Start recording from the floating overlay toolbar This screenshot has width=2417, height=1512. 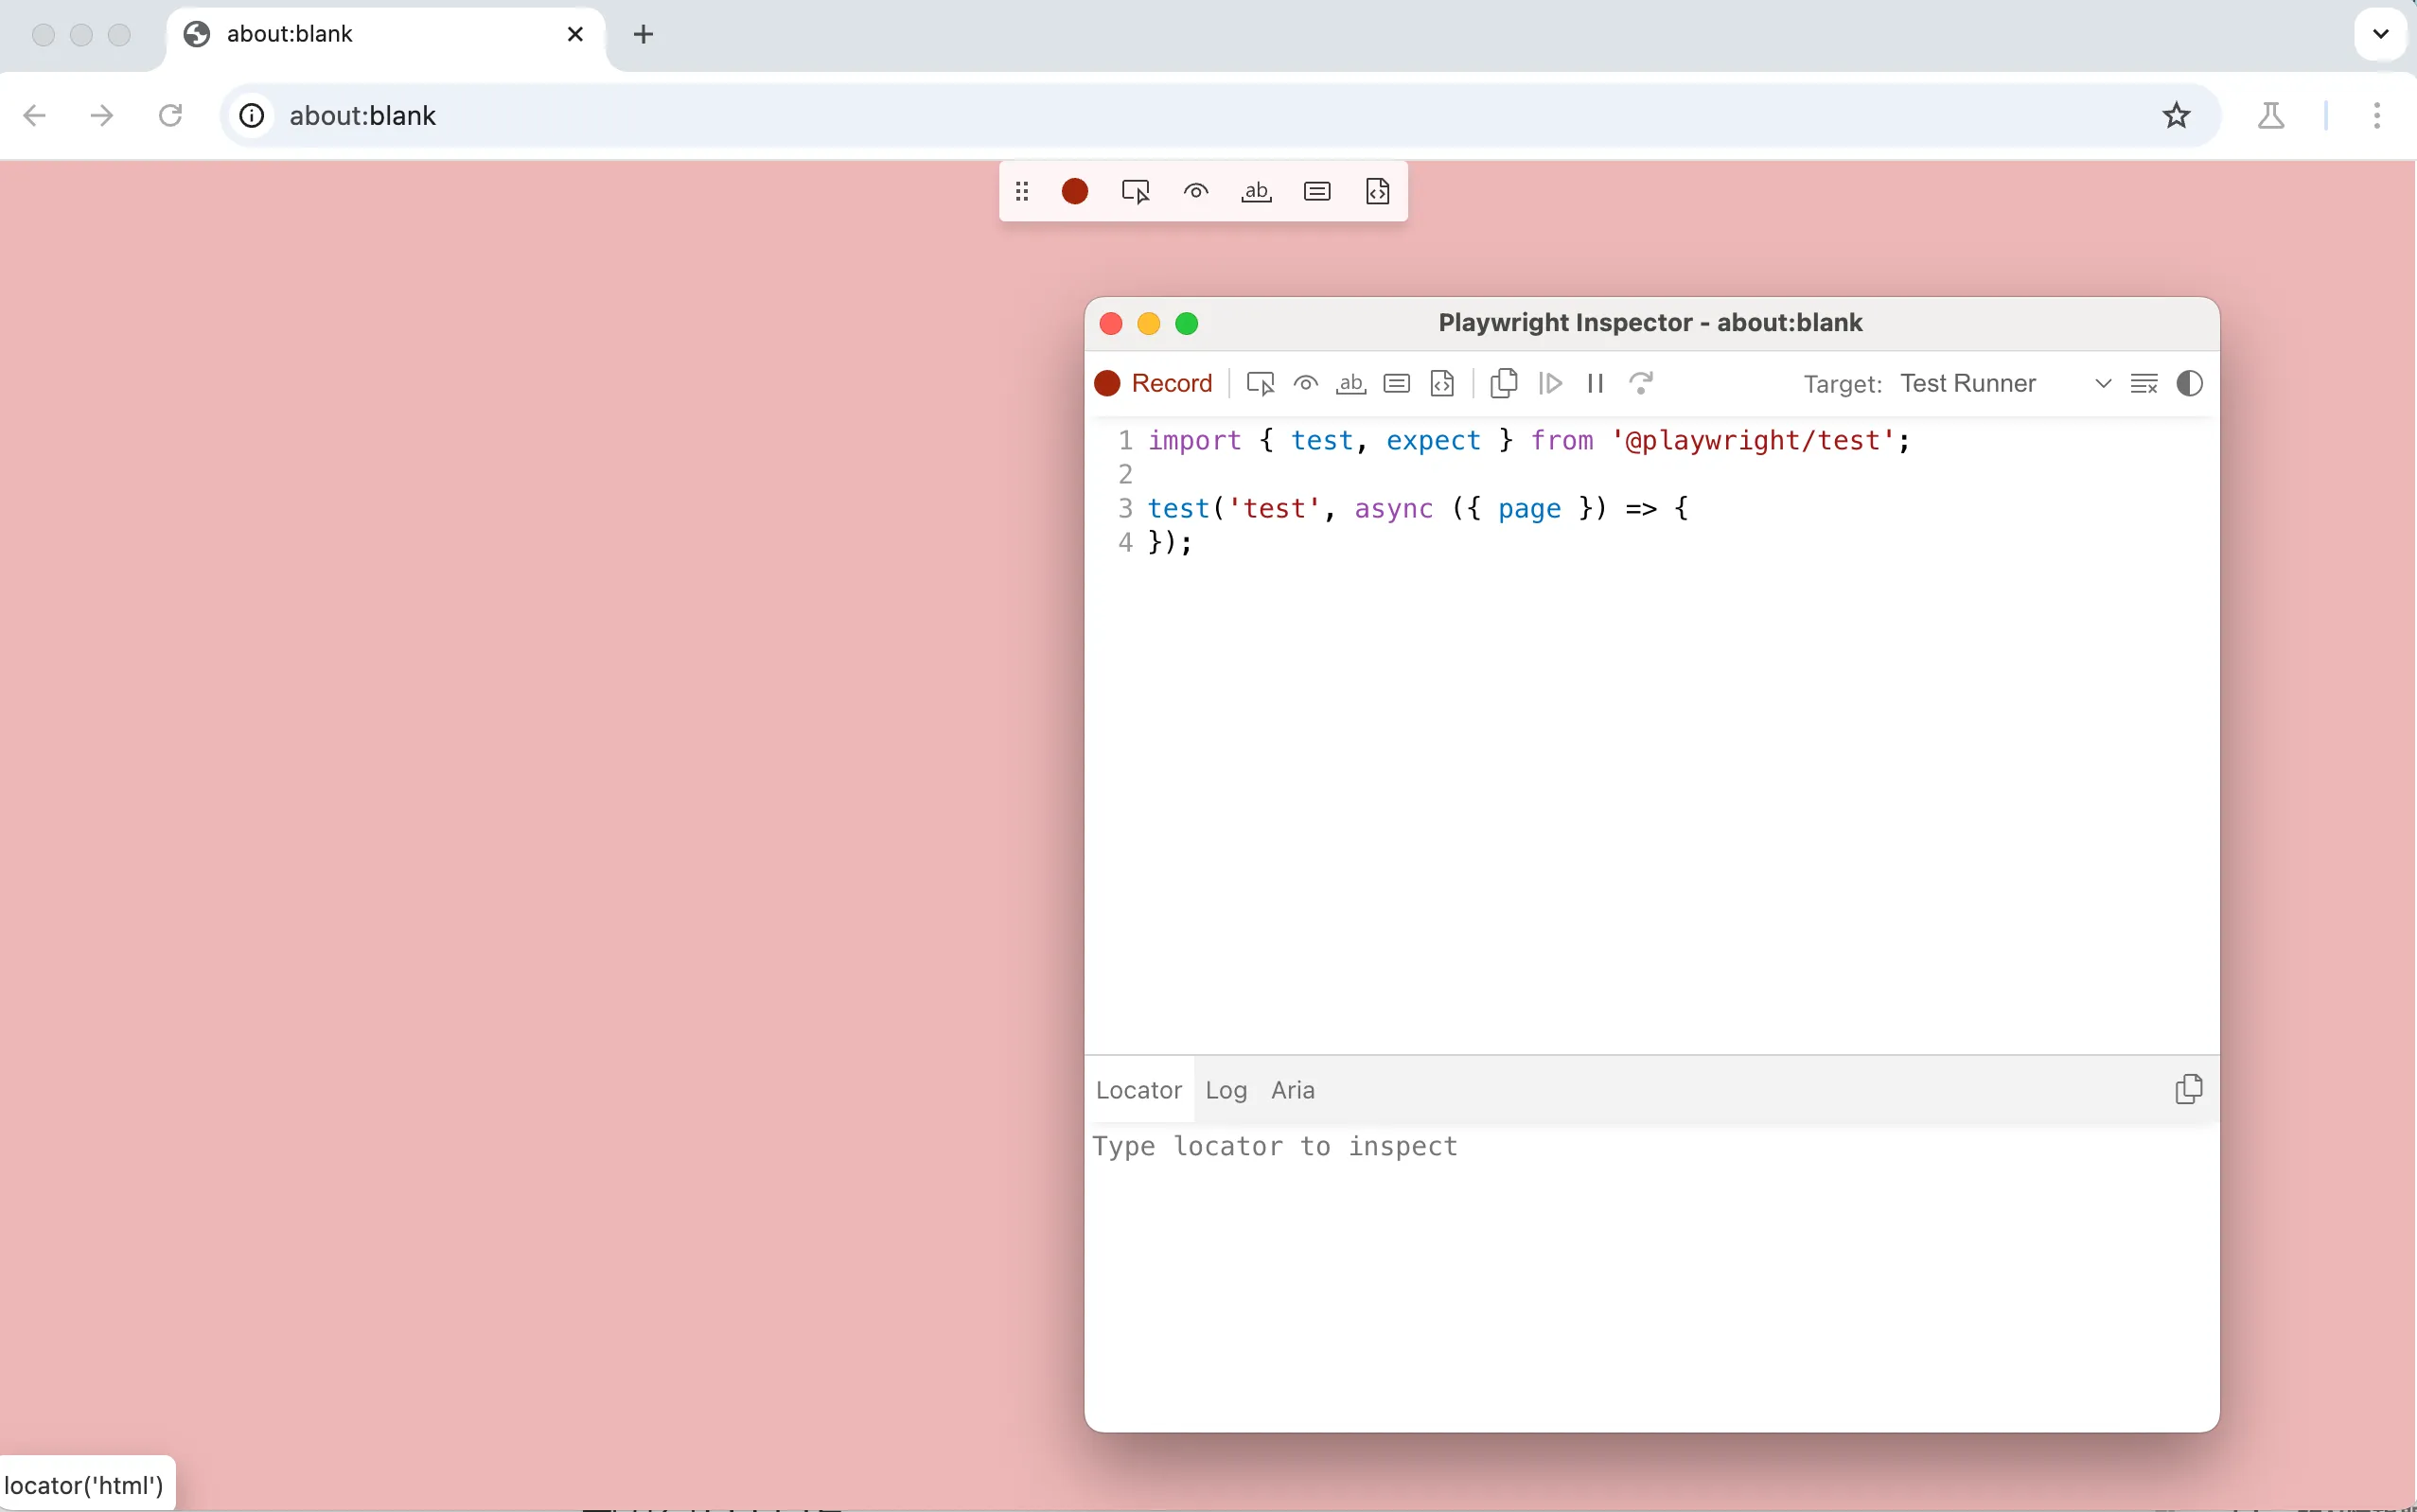pos(1075,191)
